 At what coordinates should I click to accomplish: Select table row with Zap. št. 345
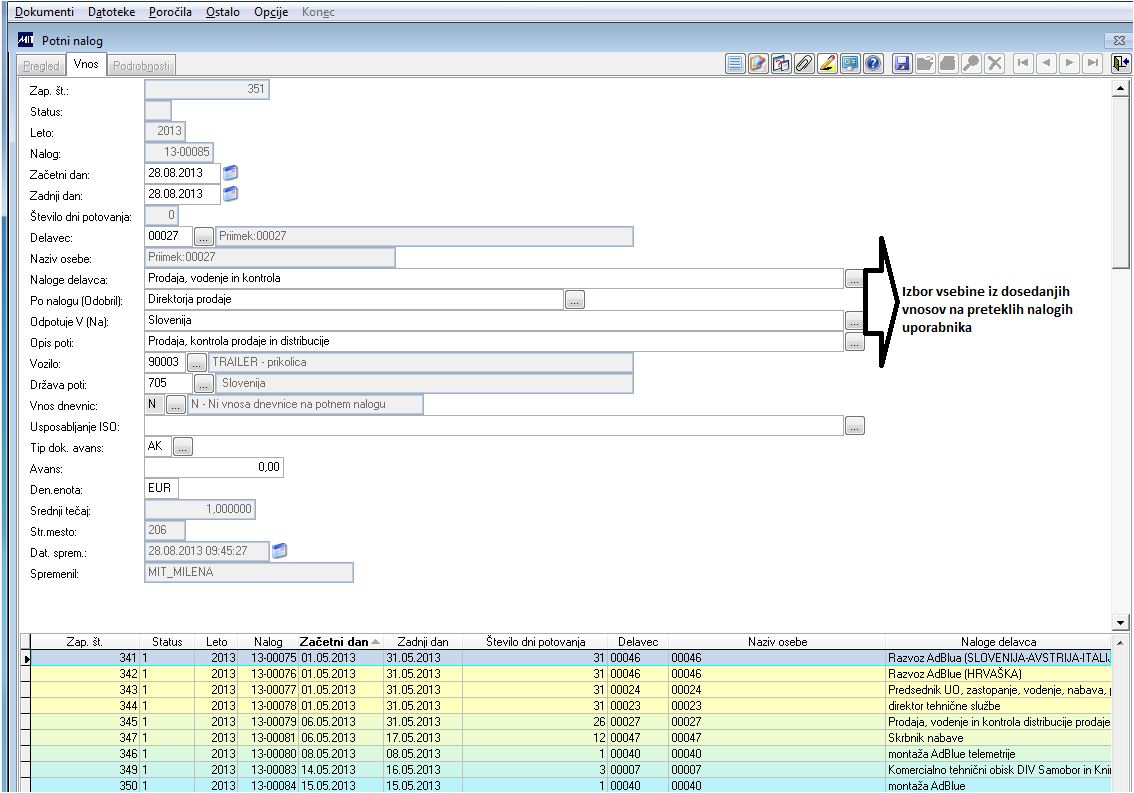pyautogui.click(x=100, y=722)
